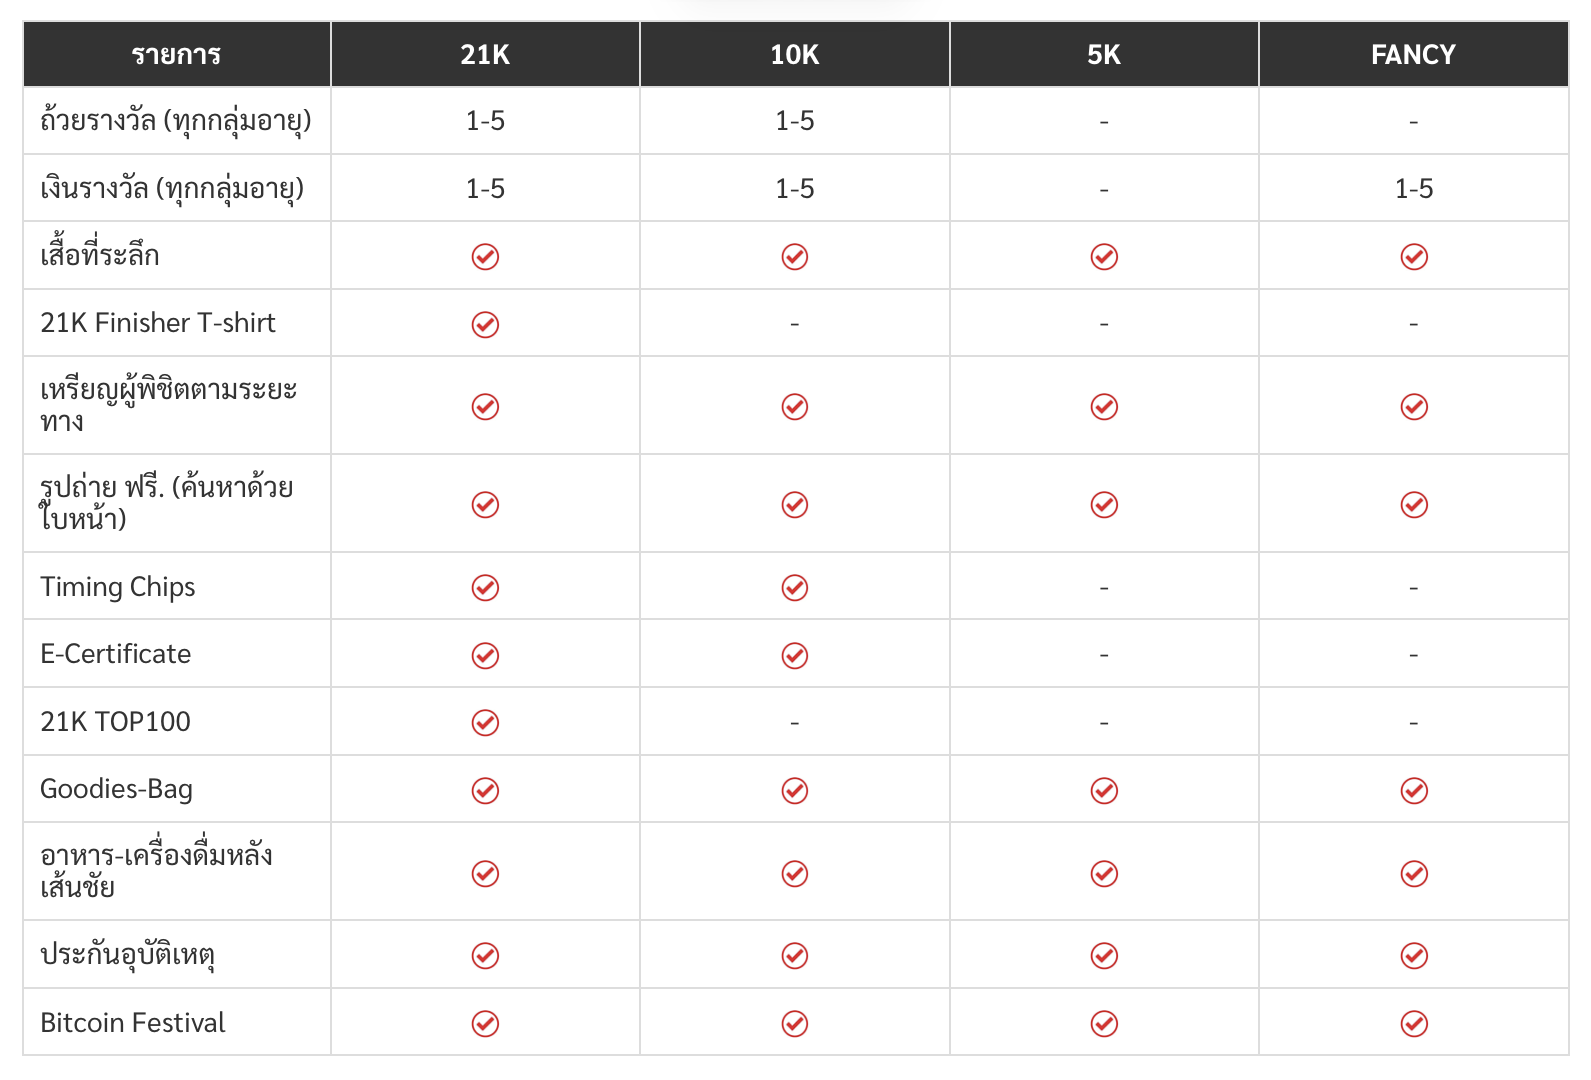This screenshot has width=1591, height=1080.
Task: Click the 21K TOP100 checkmark icon
Action: 485,723
